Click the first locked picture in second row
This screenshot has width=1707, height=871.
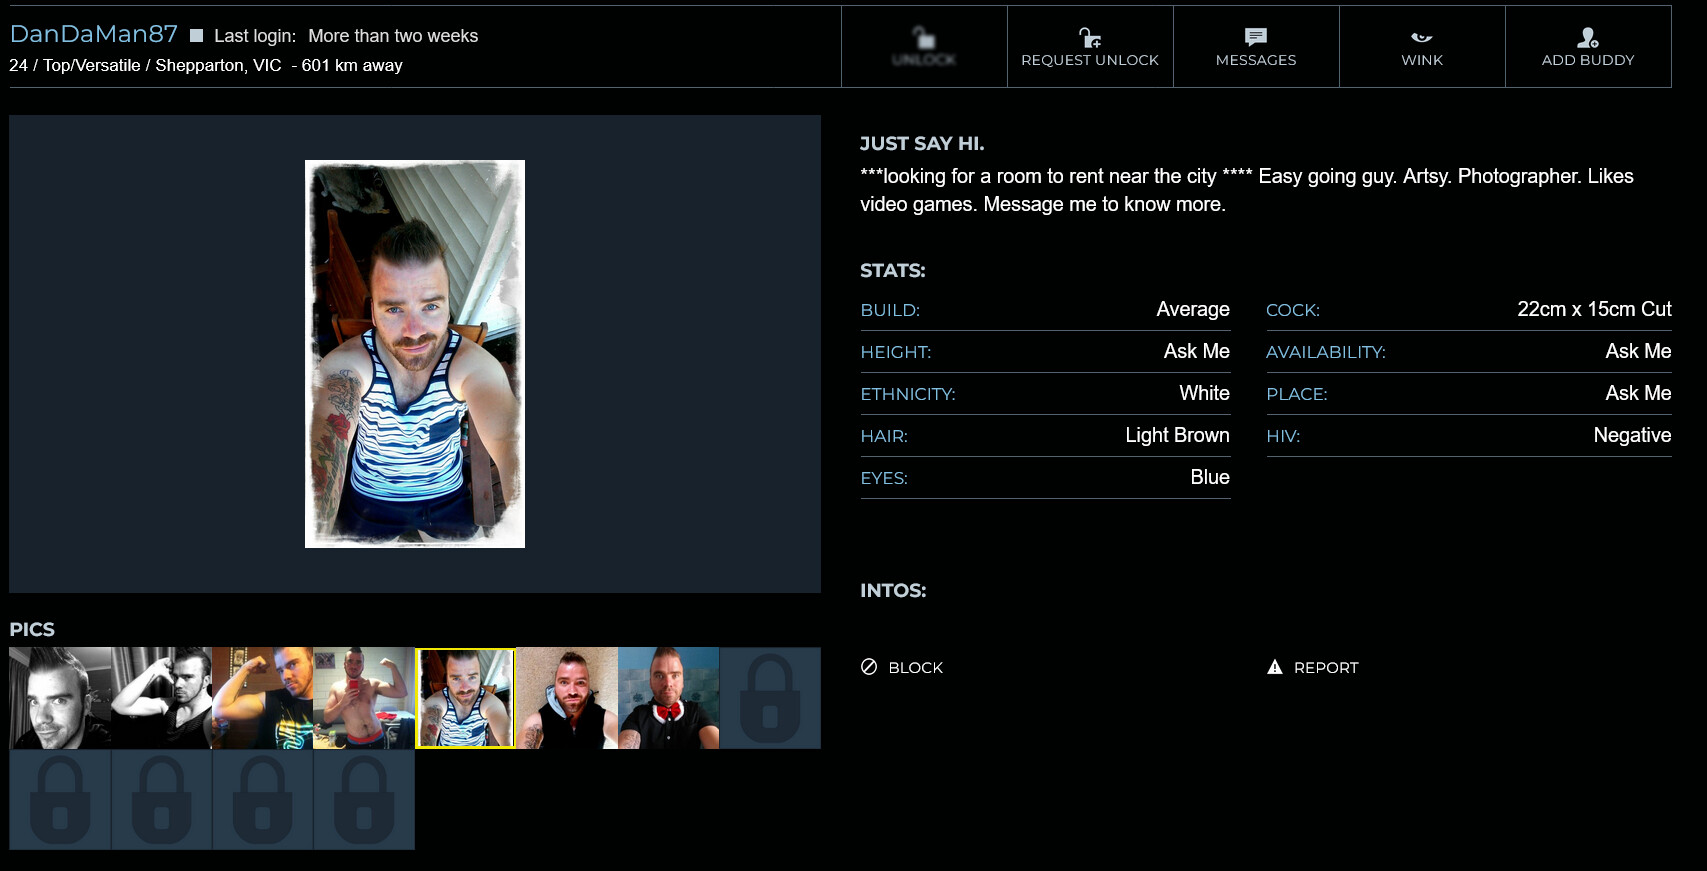point(60,800)
